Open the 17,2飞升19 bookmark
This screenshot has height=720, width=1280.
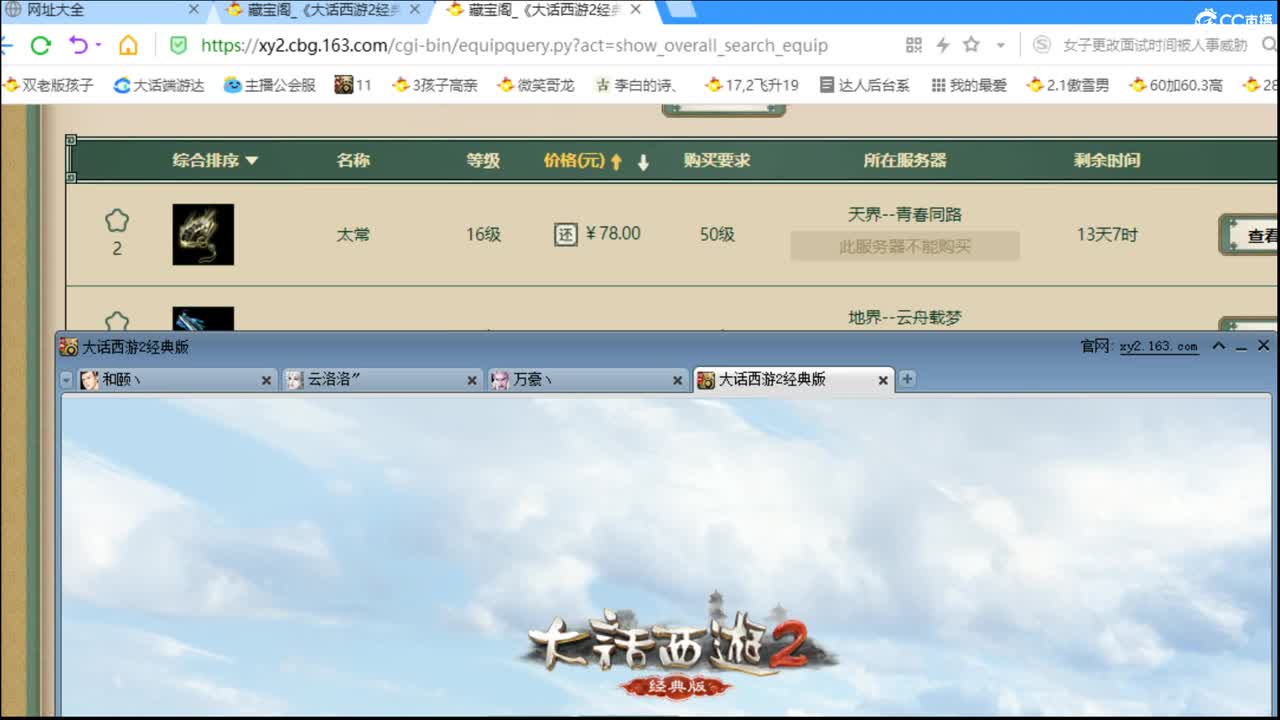[x=752, y=85]
